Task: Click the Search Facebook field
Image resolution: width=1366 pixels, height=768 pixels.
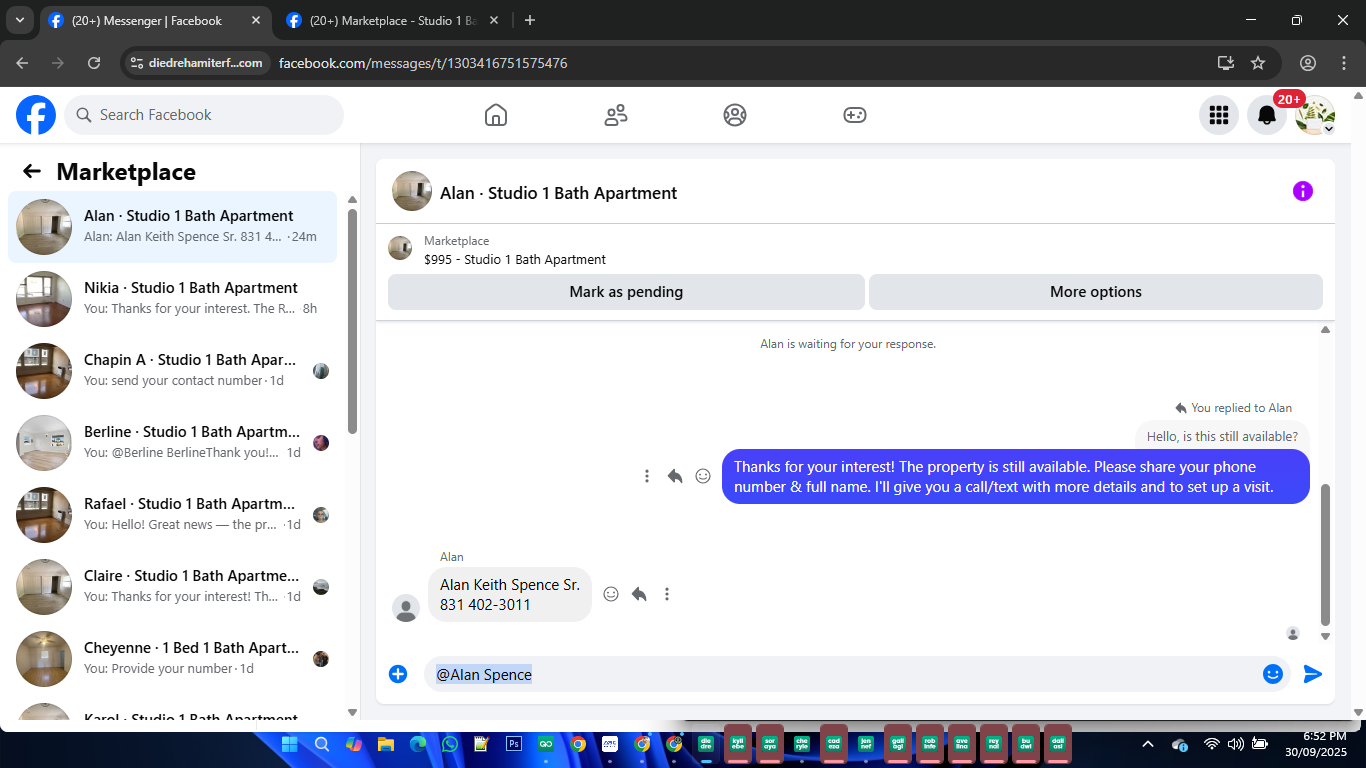Action: click(204, 115)
